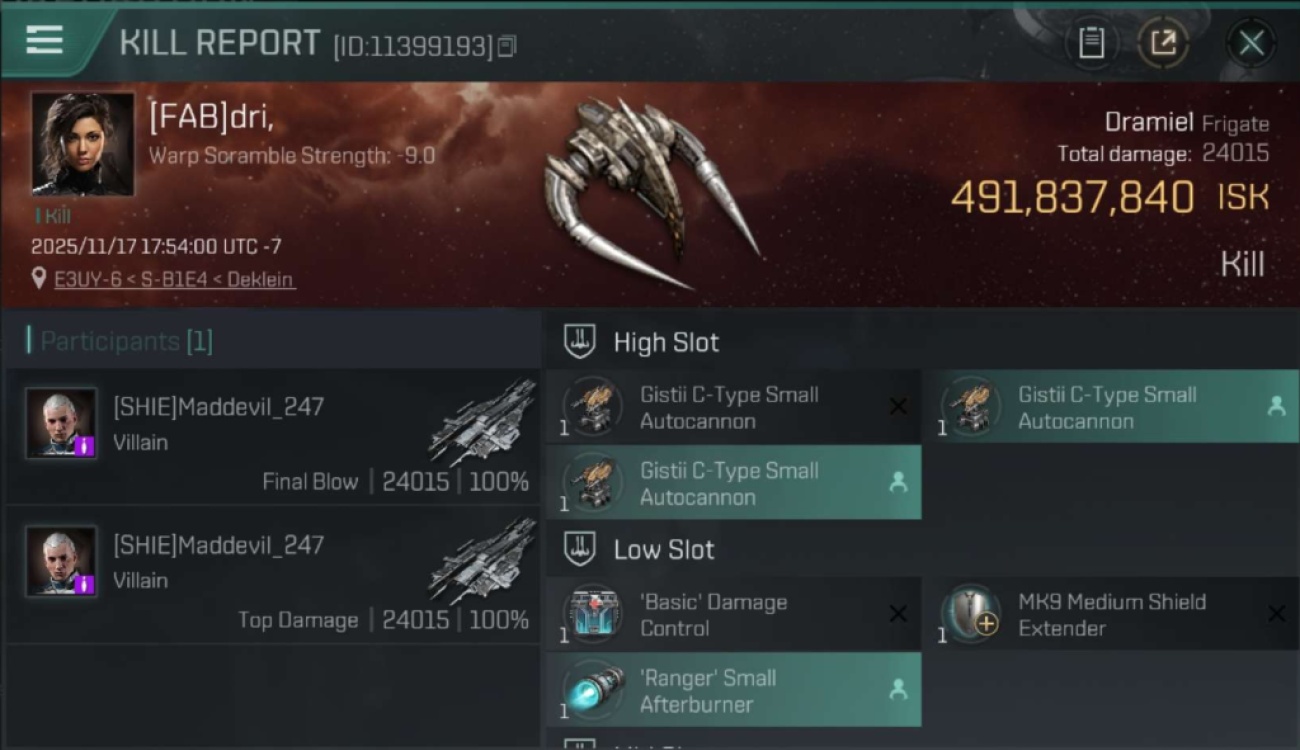Screen dimensions: 1300x750
Task: Close the kill report window
Action: (1251, 43)
